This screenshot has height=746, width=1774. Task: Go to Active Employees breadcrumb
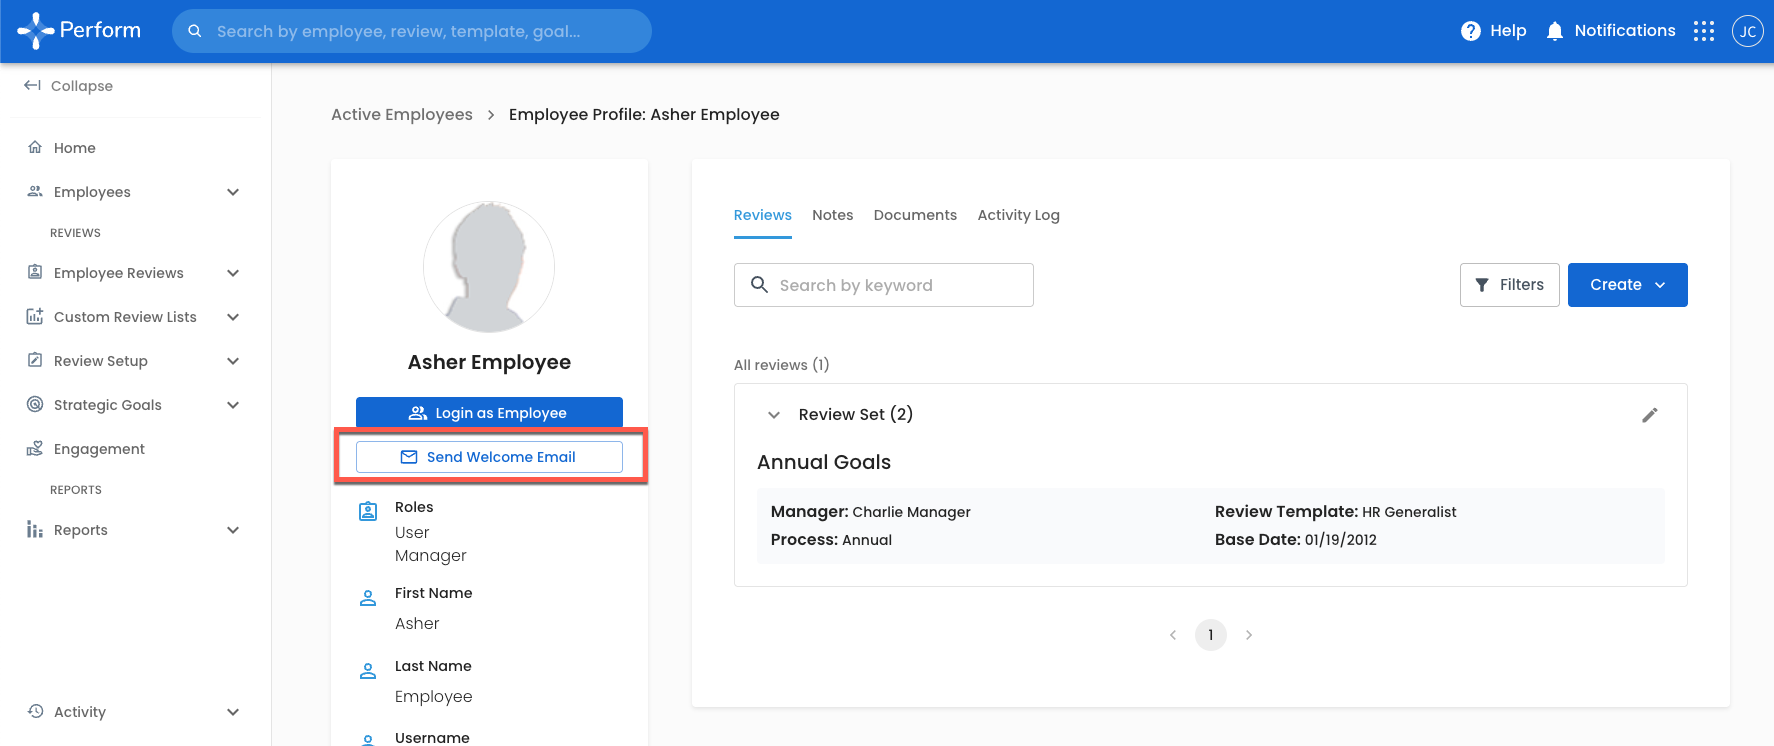(402, 115)
